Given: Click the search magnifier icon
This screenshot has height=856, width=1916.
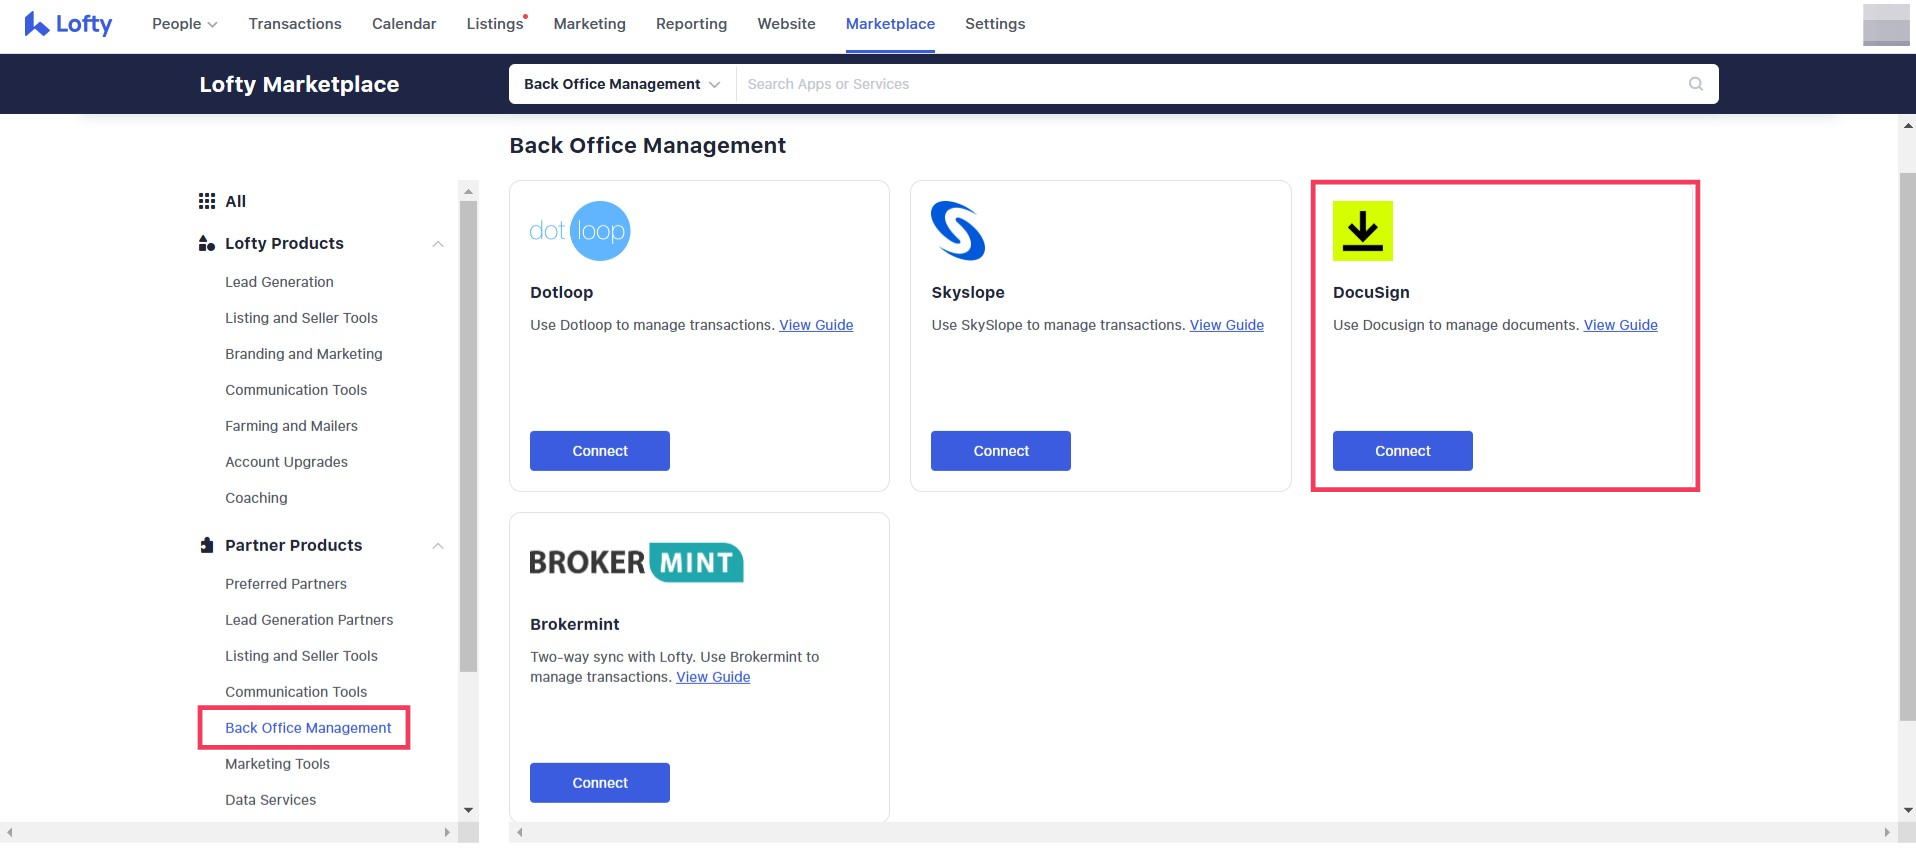Looking at the screenshot, I should tap(1695, 84).
